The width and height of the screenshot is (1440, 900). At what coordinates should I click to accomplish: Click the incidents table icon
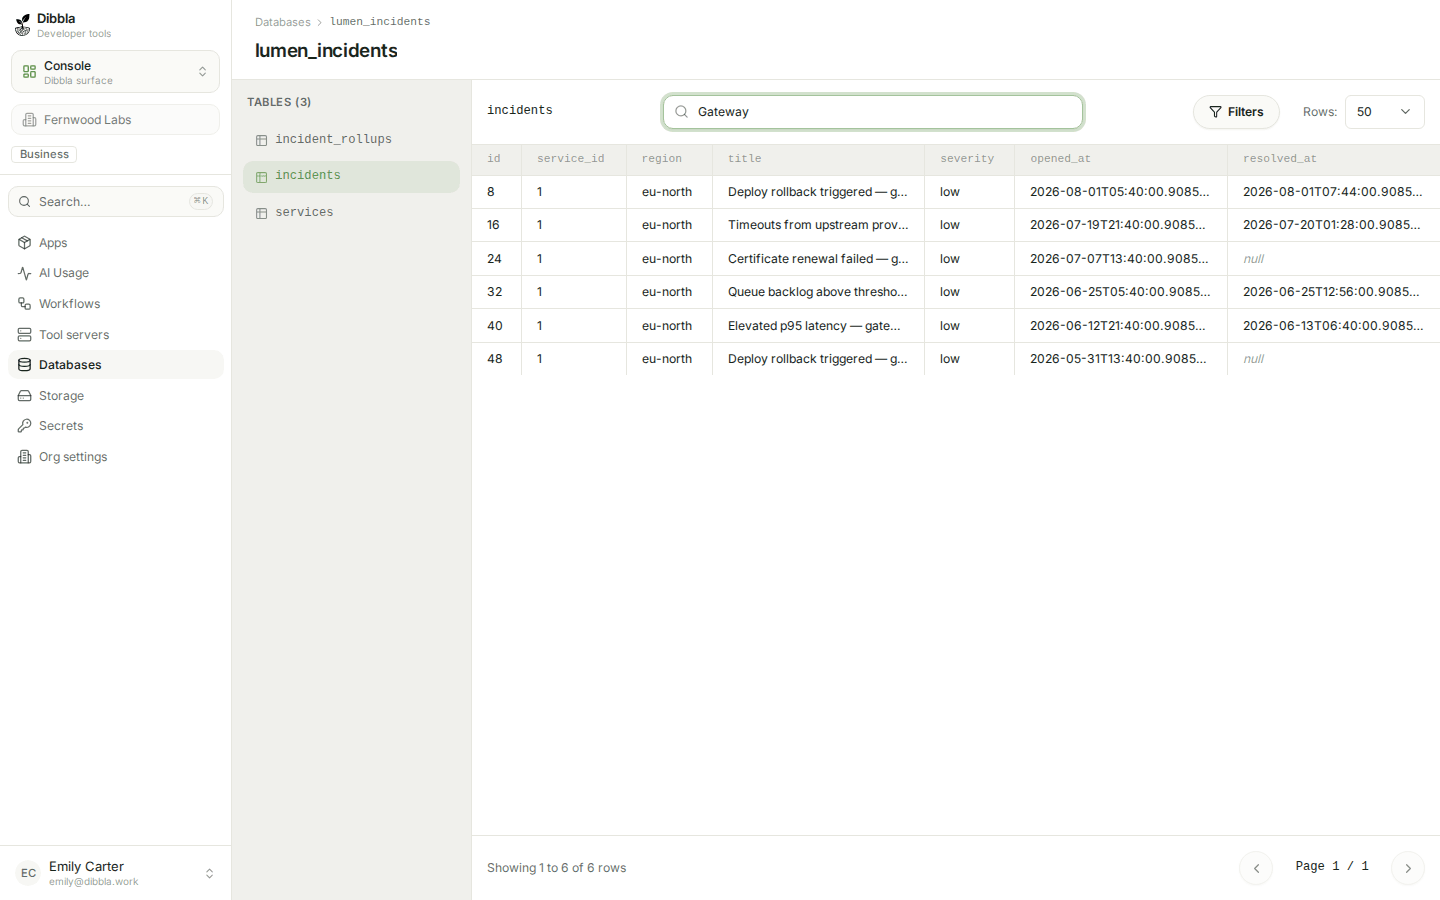tap(262, 177)
